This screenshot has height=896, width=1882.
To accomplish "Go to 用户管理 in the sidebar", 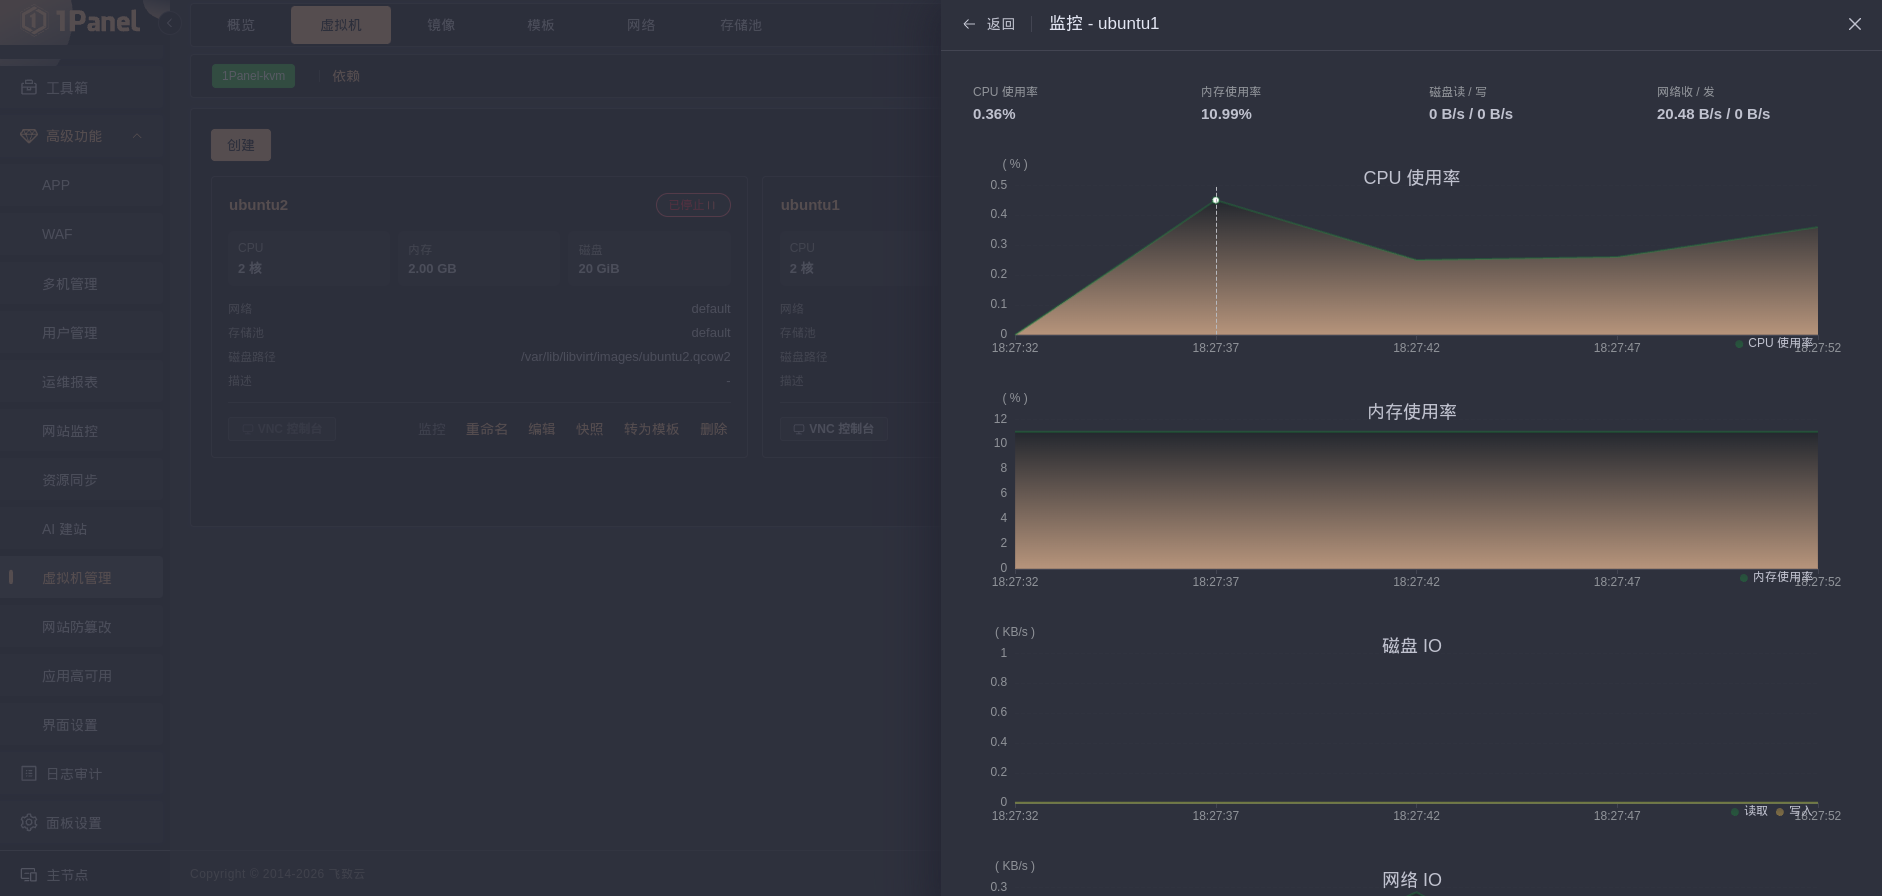I will [x=82, y=333].
